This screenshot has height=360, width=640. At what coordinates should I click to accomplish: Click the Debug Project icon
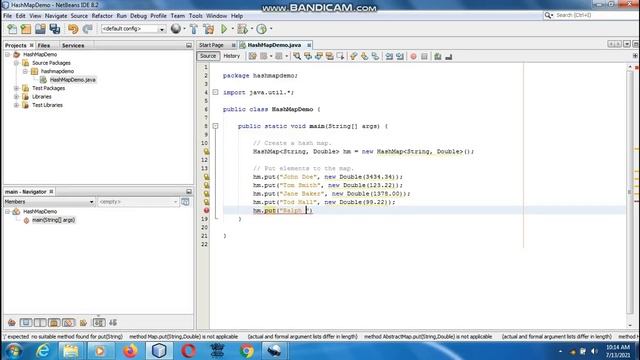(242, 29)
